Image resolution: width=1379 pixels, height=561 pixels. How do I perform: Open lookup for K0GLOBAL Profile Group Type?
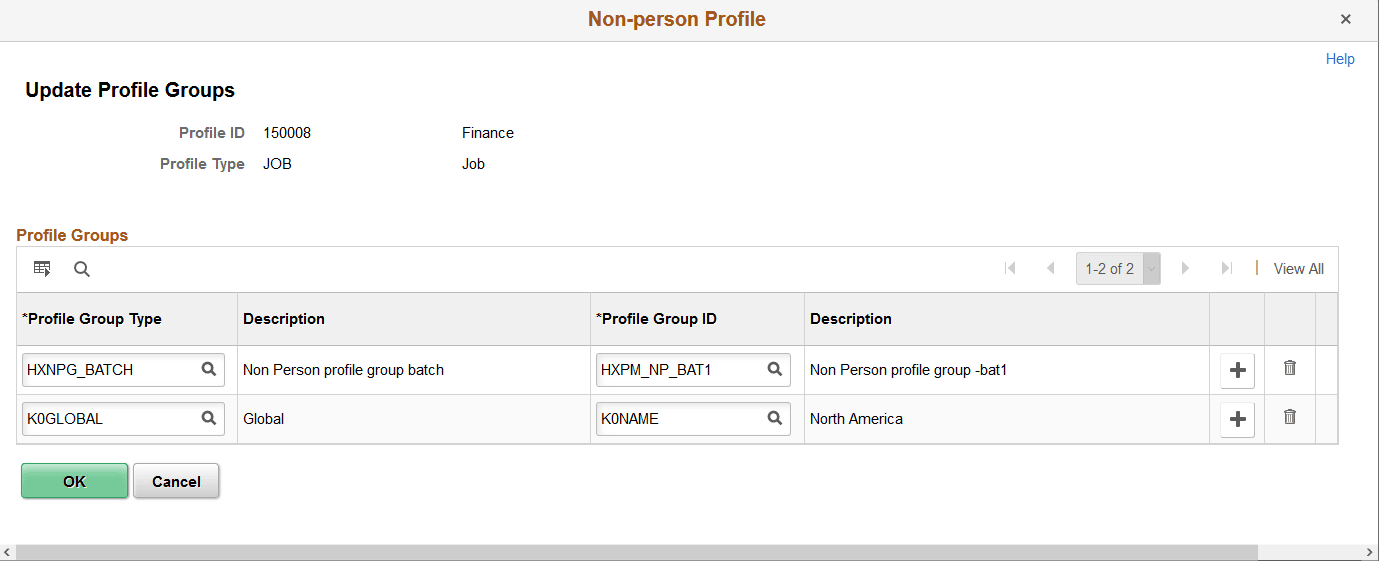pos(209,418)
